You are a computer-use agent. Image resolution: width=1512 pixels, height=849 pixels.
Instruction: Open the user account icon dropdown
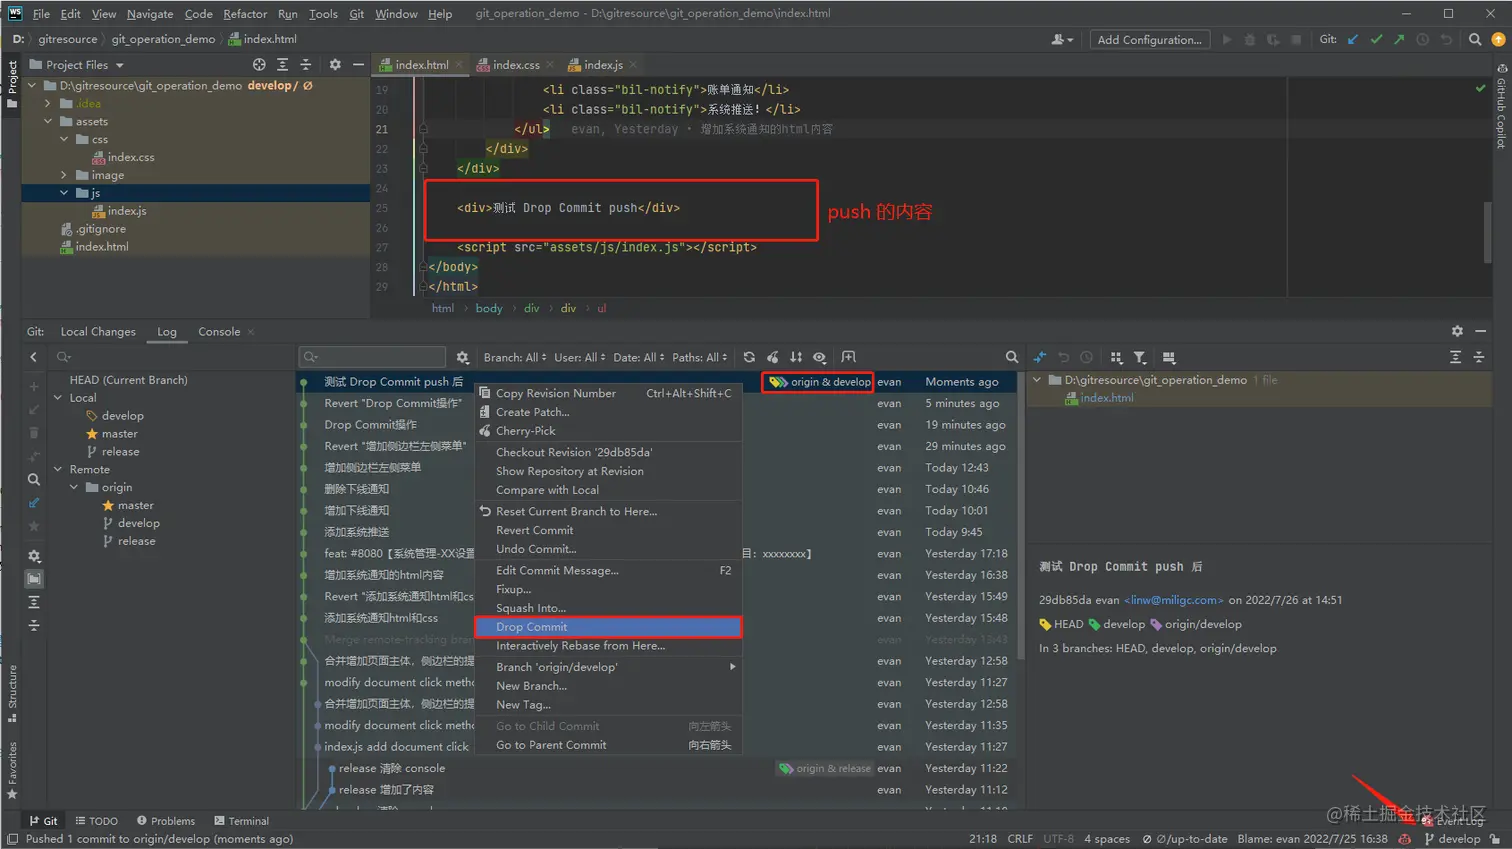point(1062,40)
